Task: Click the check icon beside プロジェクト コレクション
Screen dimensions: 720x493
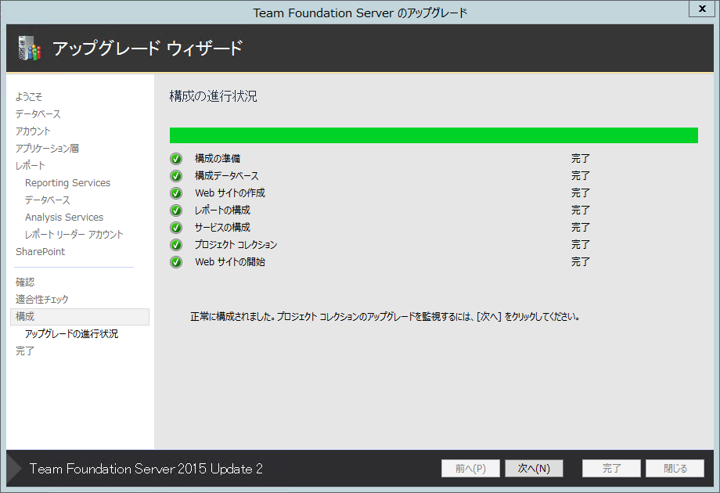Action: pyautogui.click(x=176, y=245)
